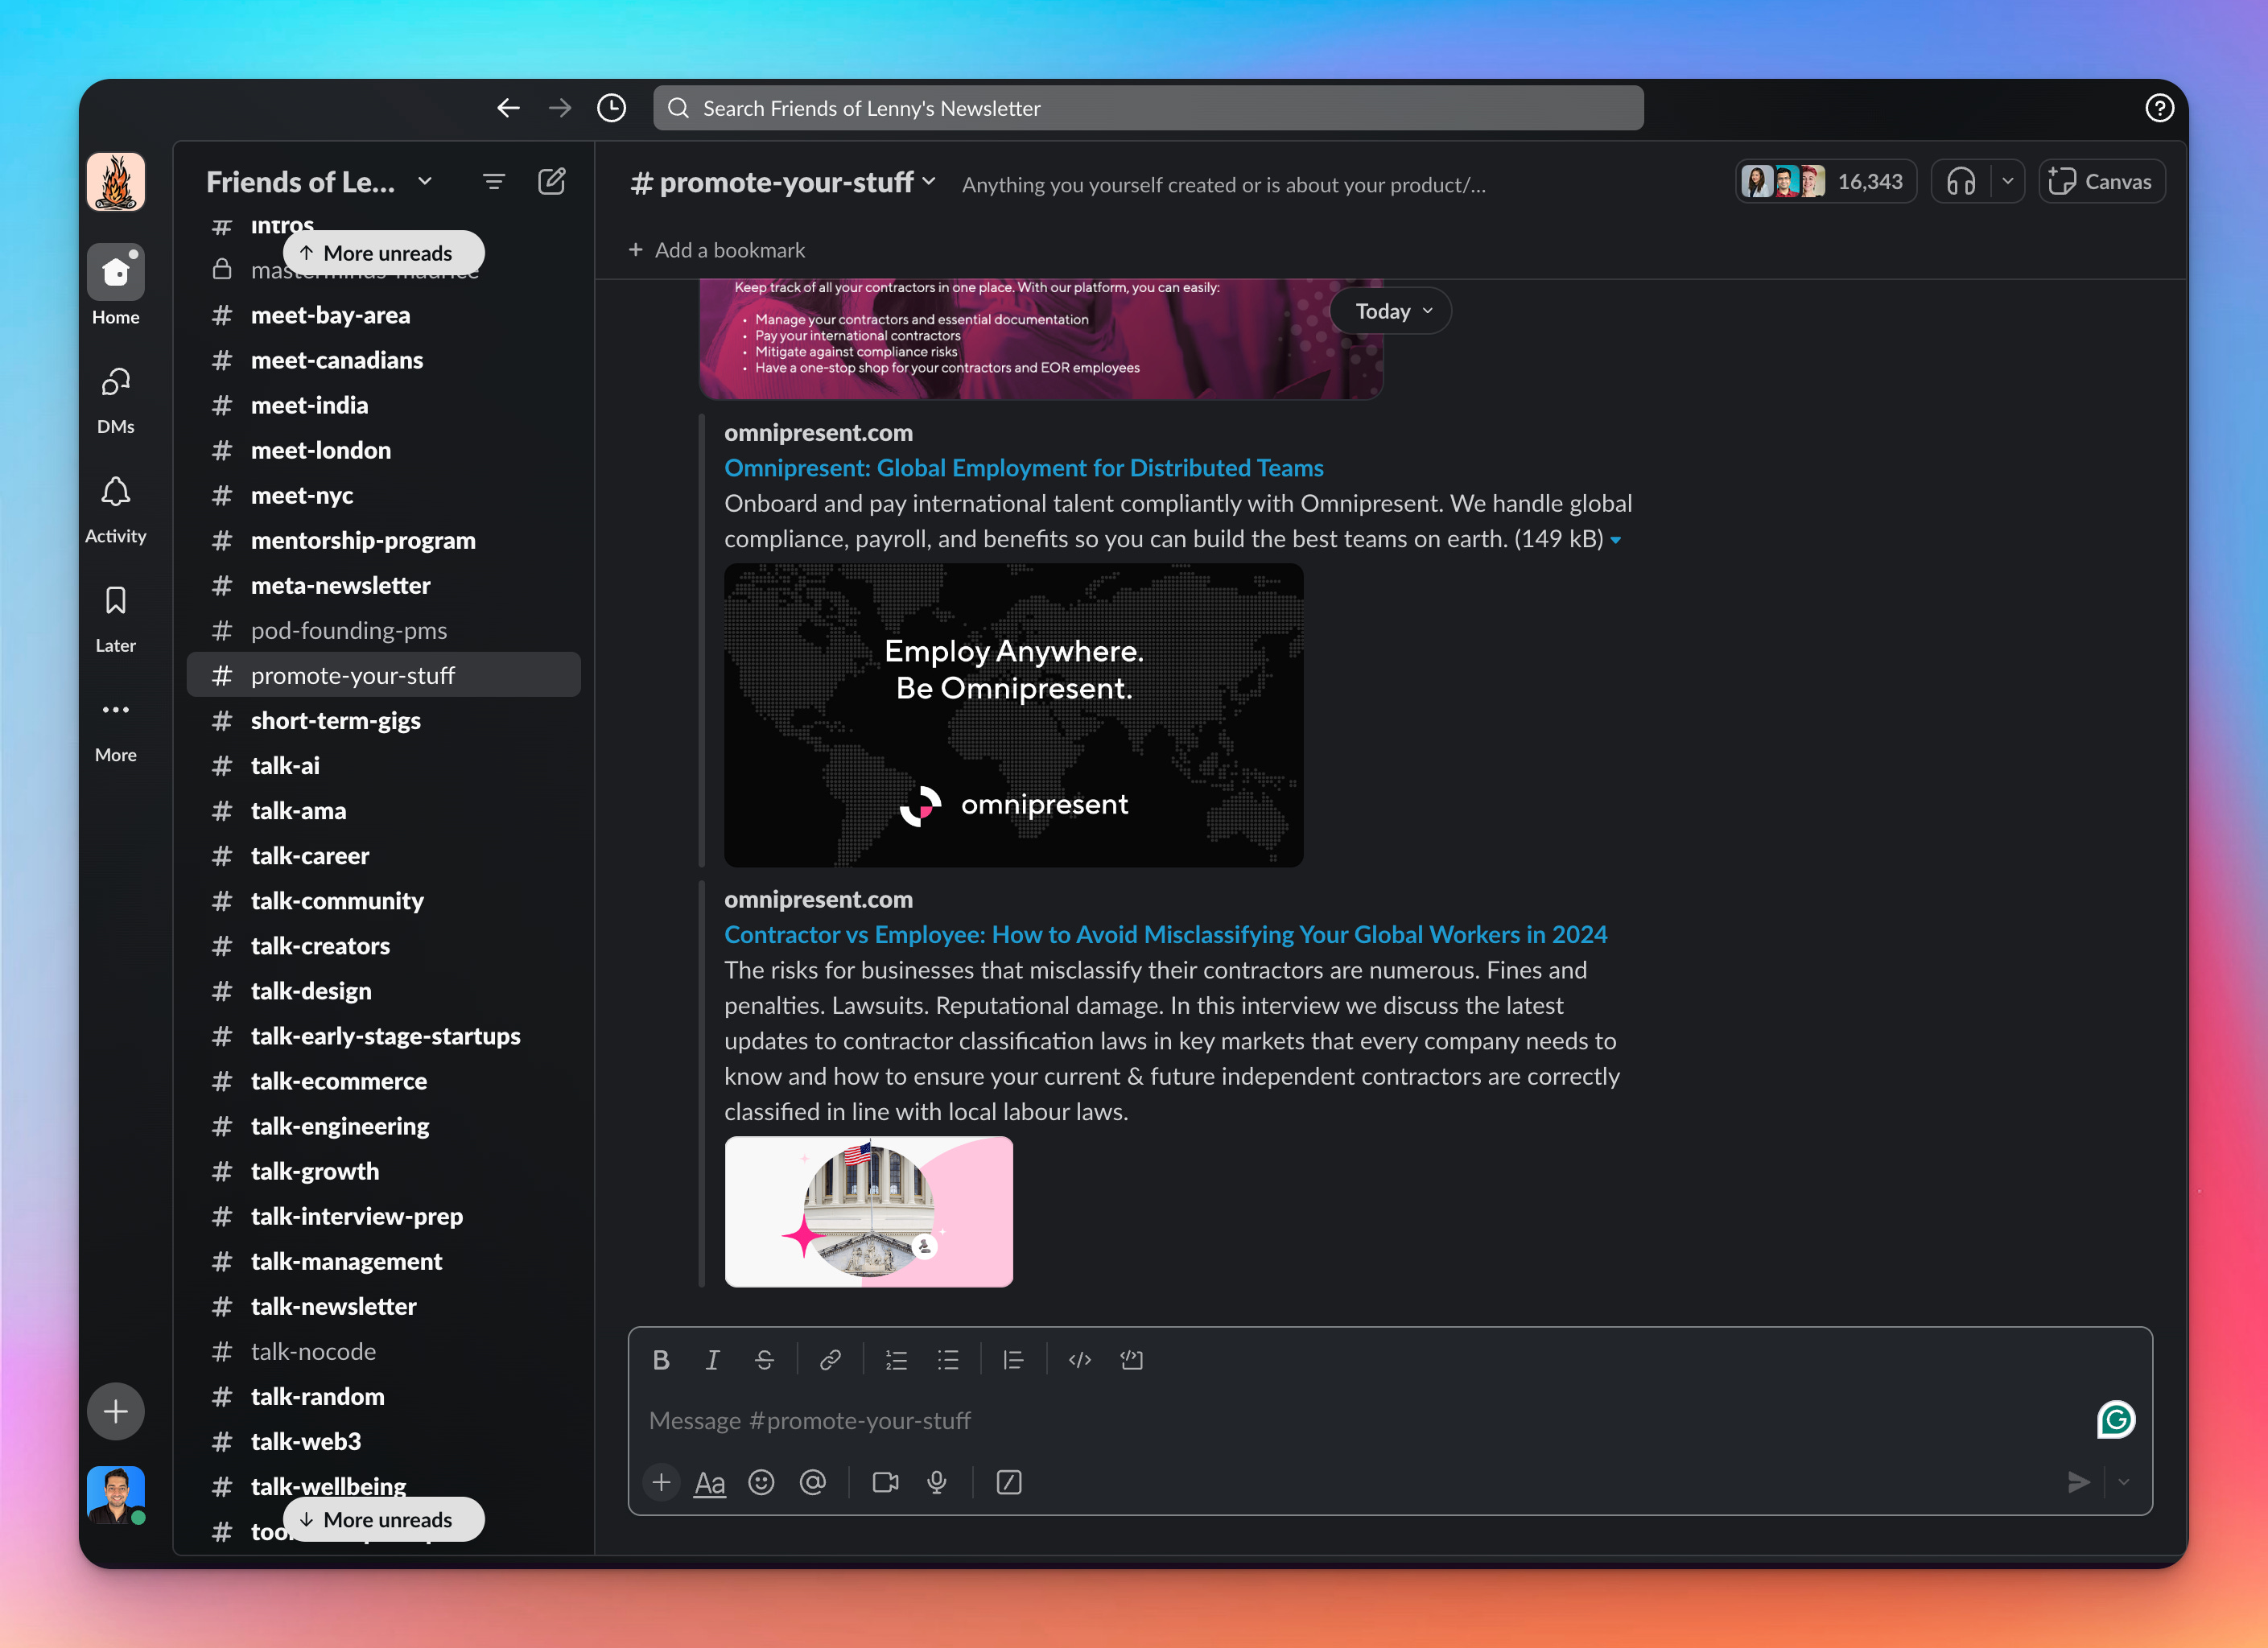Click the Grammarly icon in composer
The width and height of the screenshot is (2268, 1648).
tap(2116, 1419)
